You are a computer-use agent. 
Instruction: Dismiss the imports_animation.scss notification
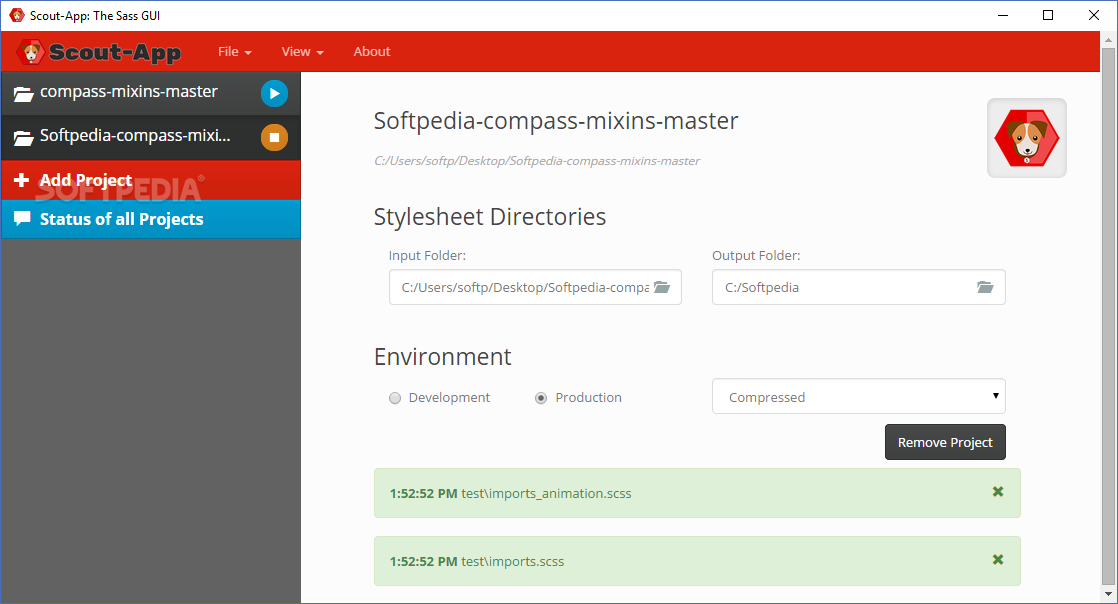coord(998,491)
